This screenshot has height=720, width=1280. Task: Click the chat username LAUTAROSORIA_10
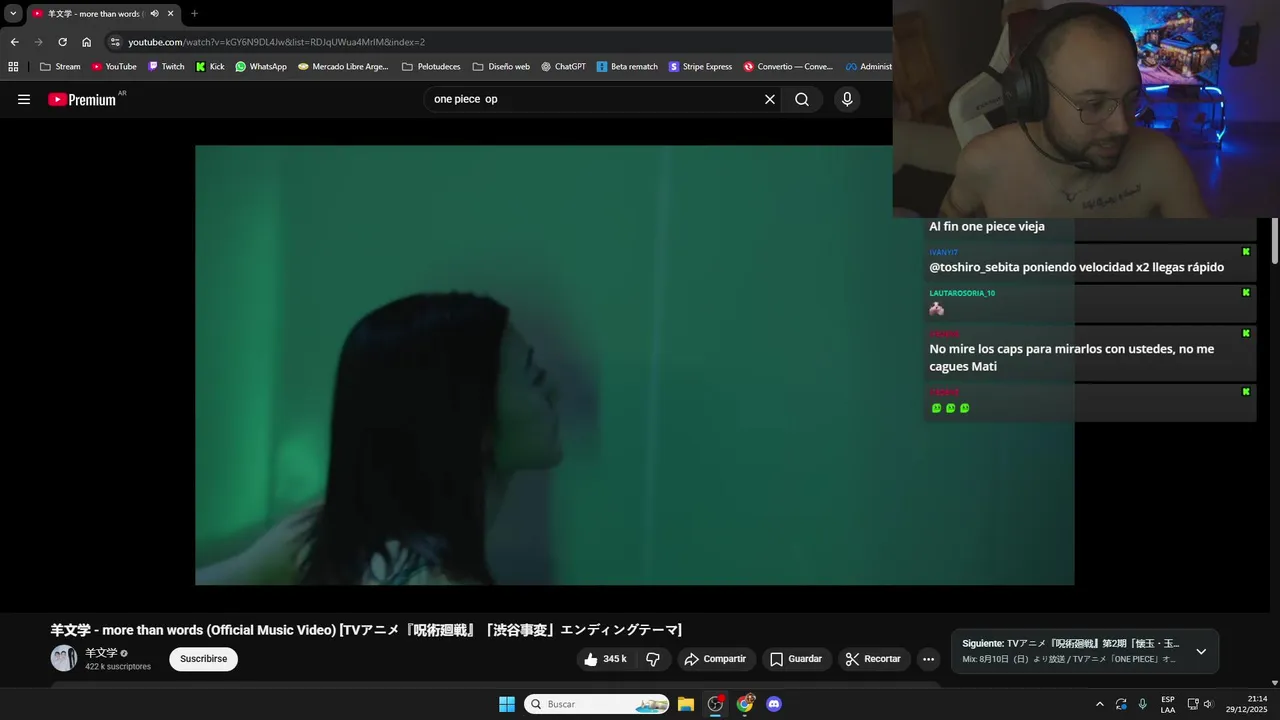pyautogui.click(x=962, y=293)
